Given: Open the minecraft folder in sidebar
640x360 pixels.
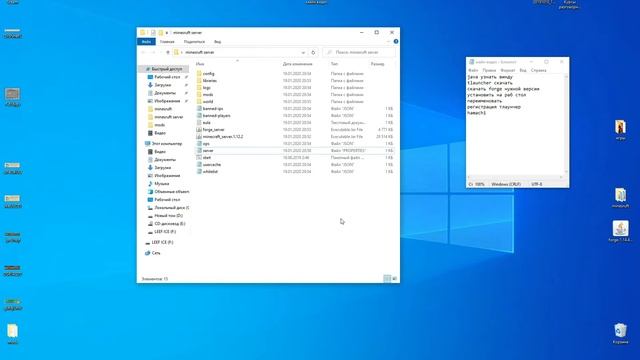Looking at the screenshot, I should click(x=163, y=109).
